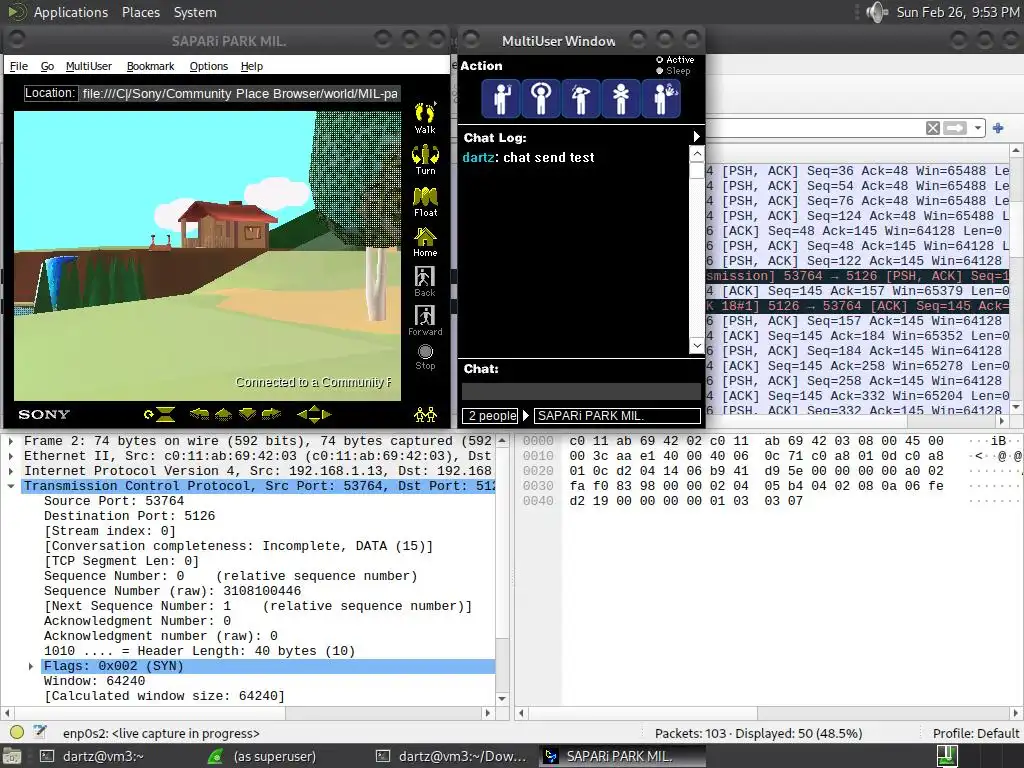Image resolution: width=1024 pixels, height=768 pixels.
Task: Open the Help menu
Action: pos(251,66)
